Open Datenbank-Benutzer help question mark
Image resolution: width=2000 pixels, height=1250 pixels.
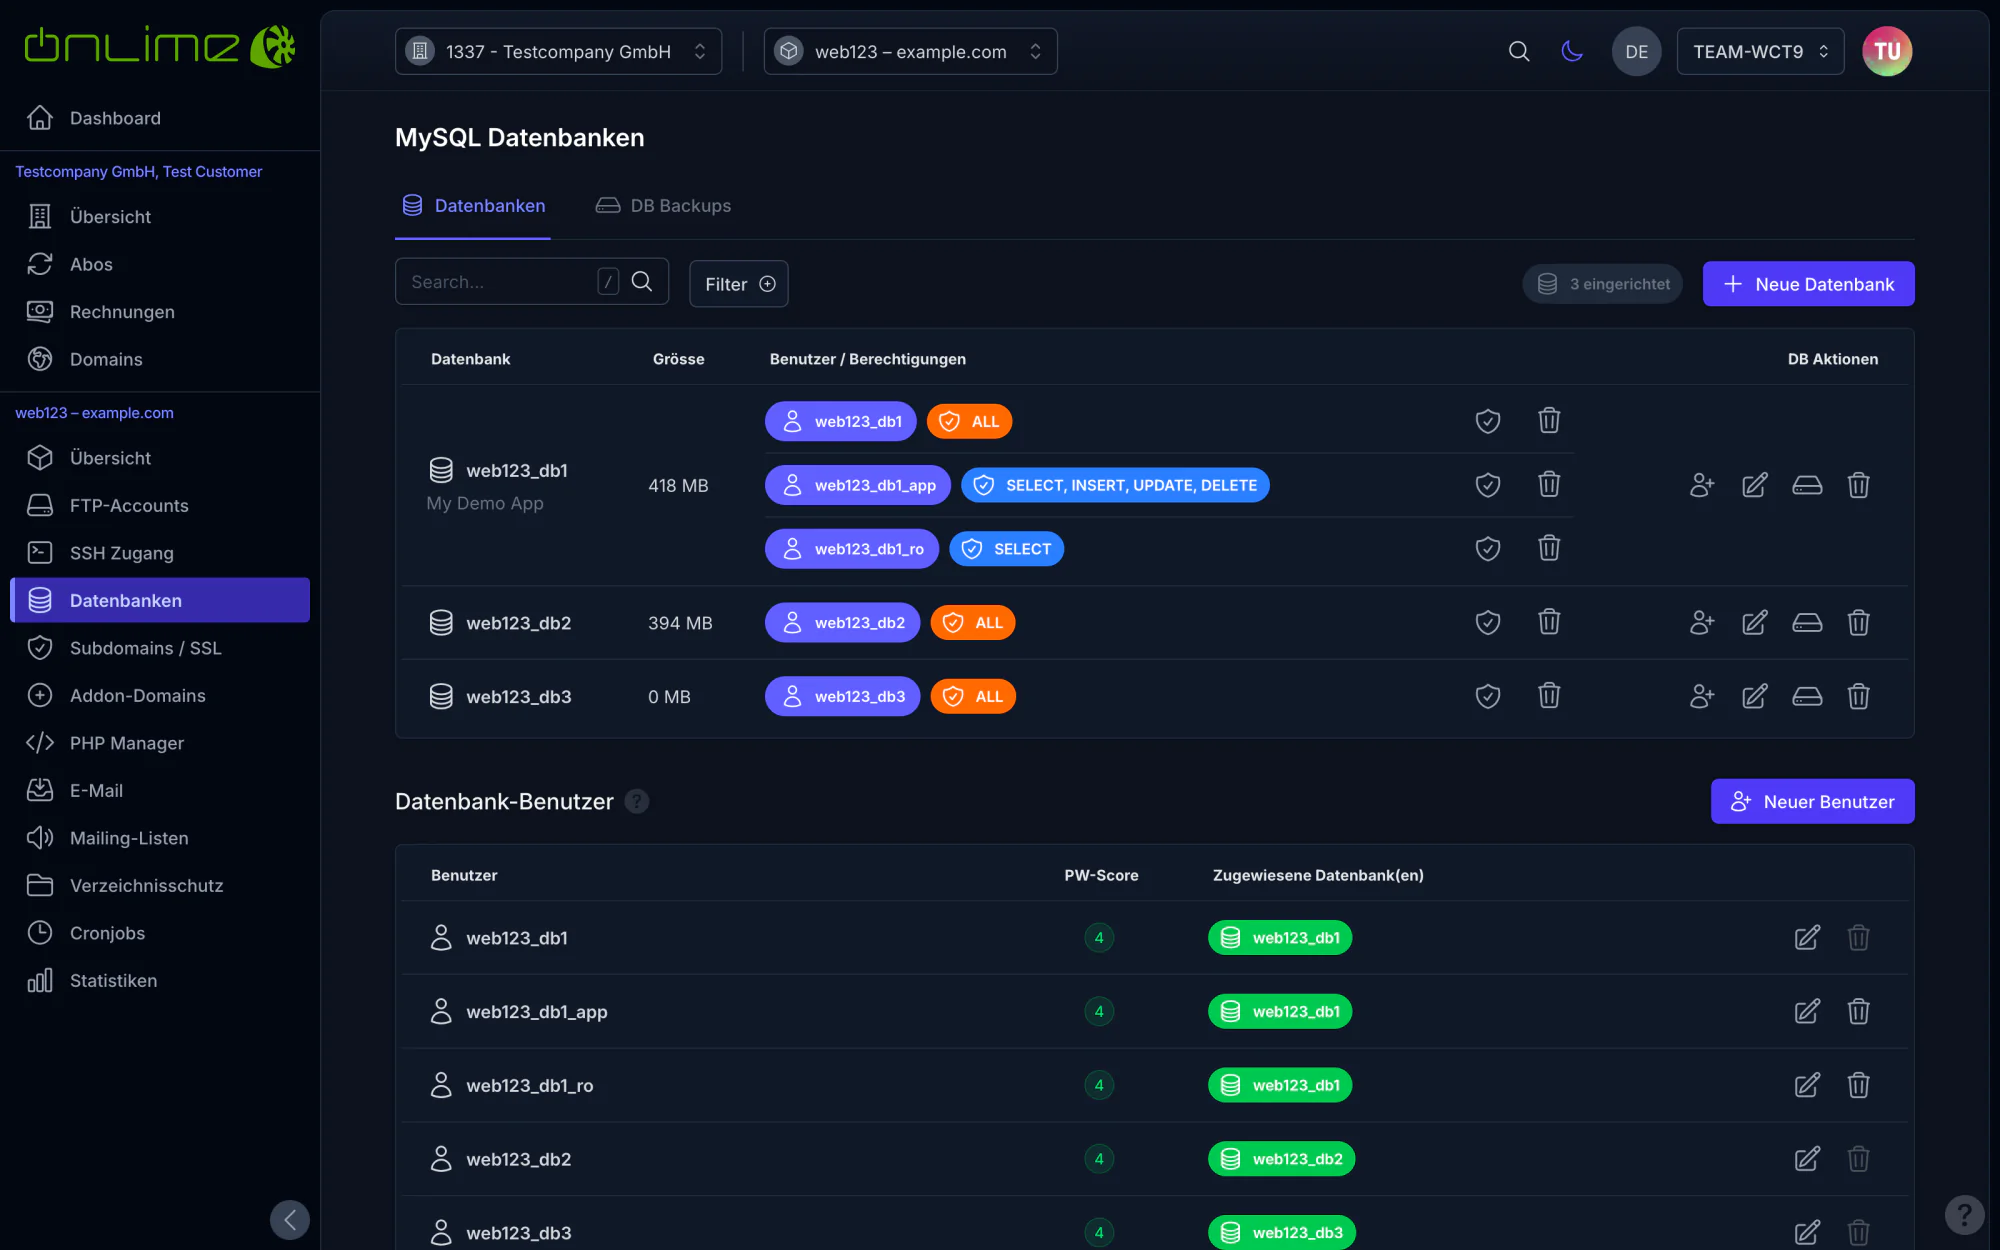[637, 801]
